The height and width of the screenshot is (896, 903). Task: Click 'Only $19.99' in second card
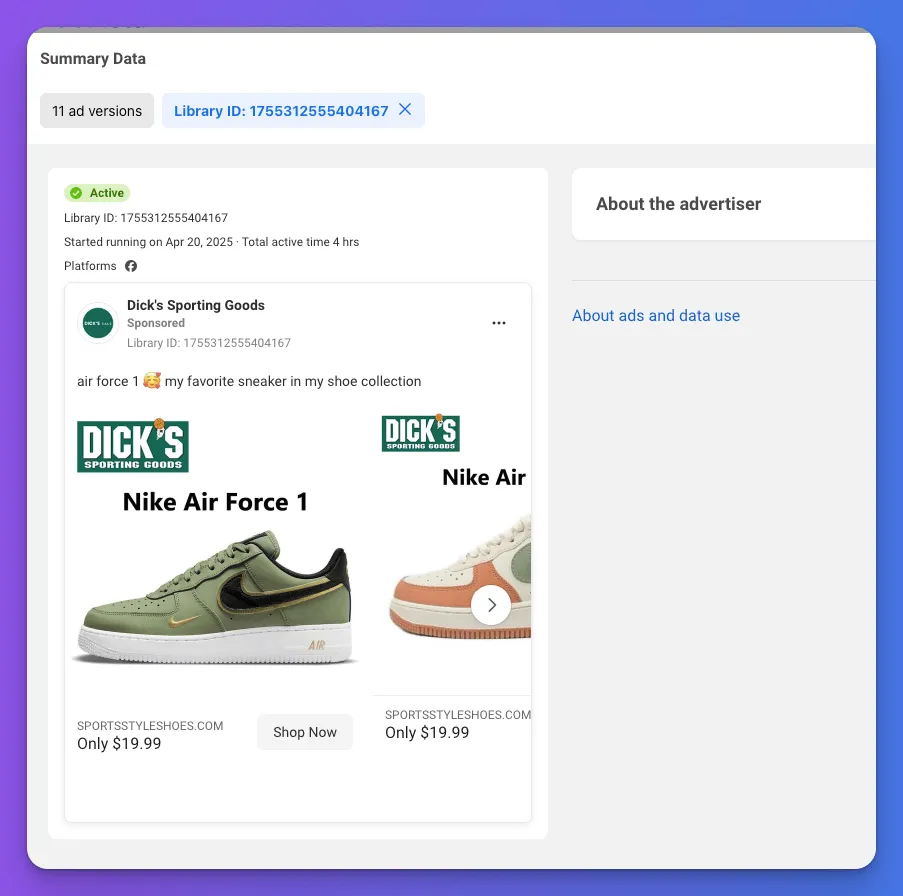(x=427, y=732)
